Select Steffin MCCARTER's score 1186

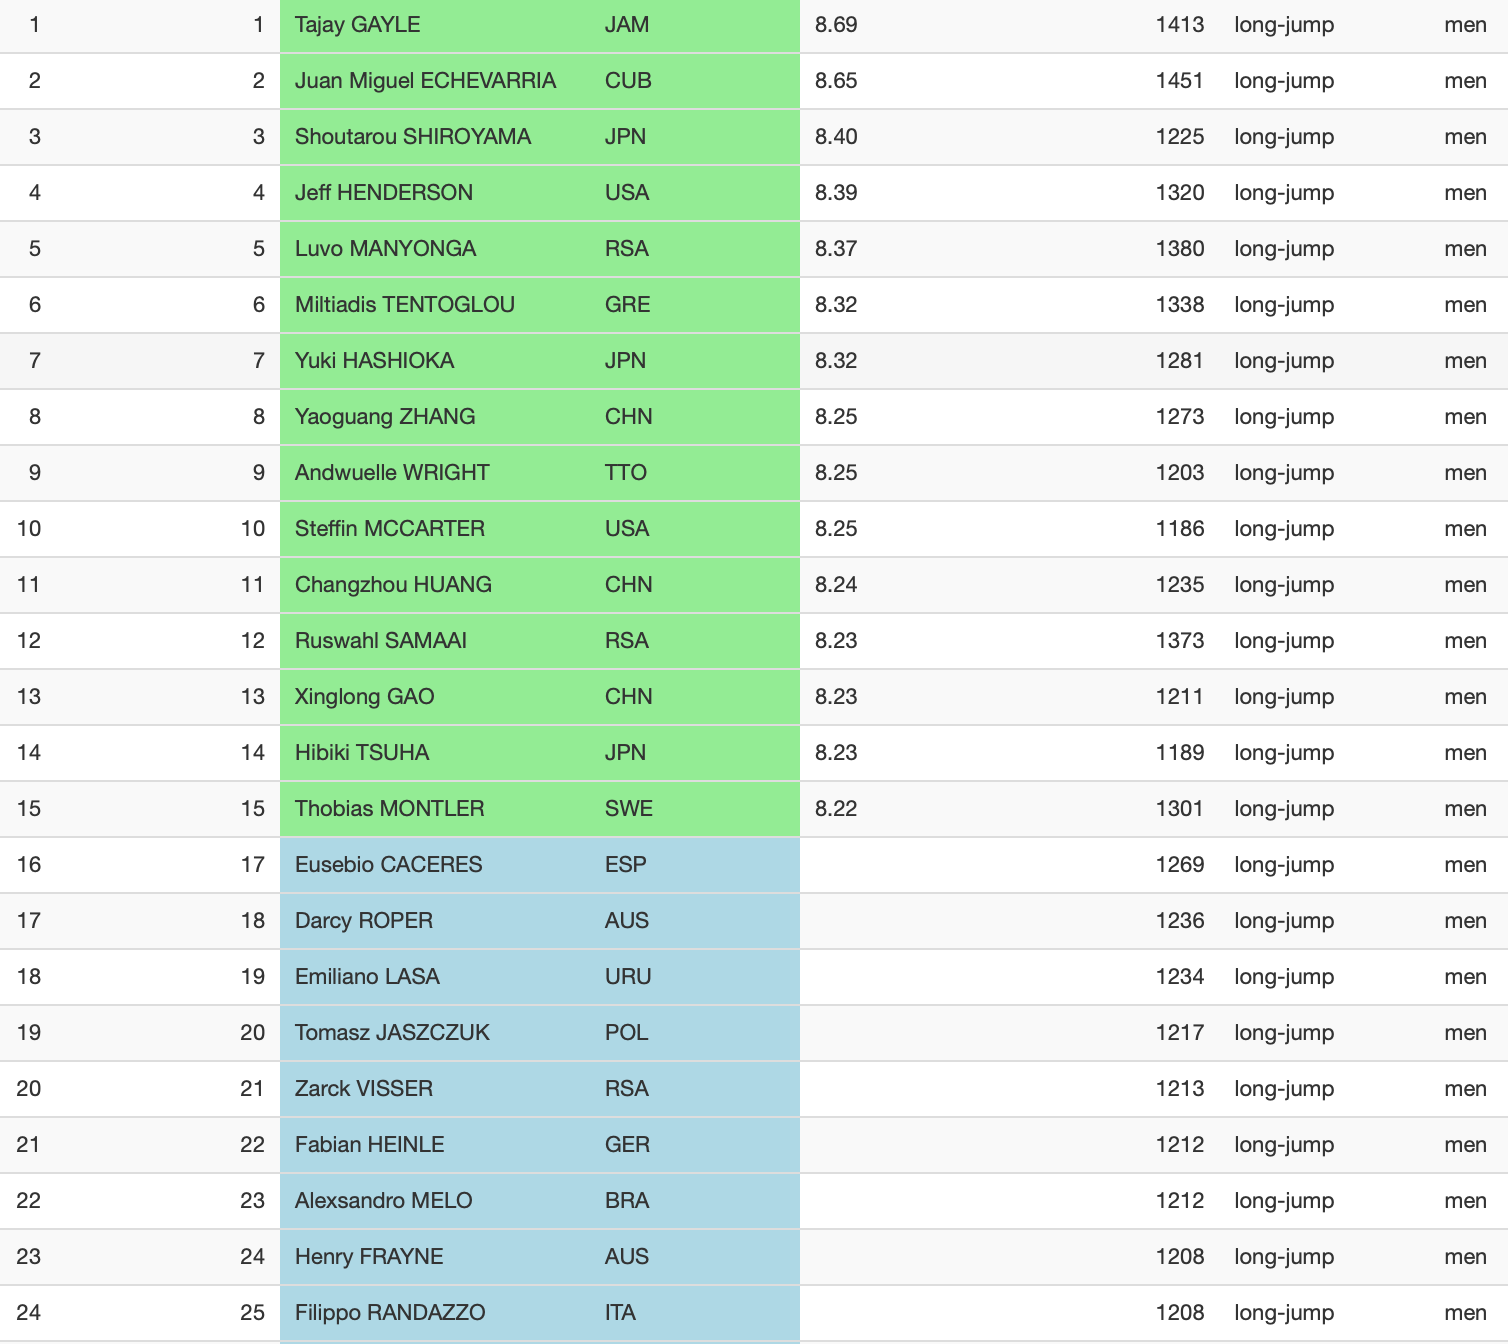click(1179, 529)
